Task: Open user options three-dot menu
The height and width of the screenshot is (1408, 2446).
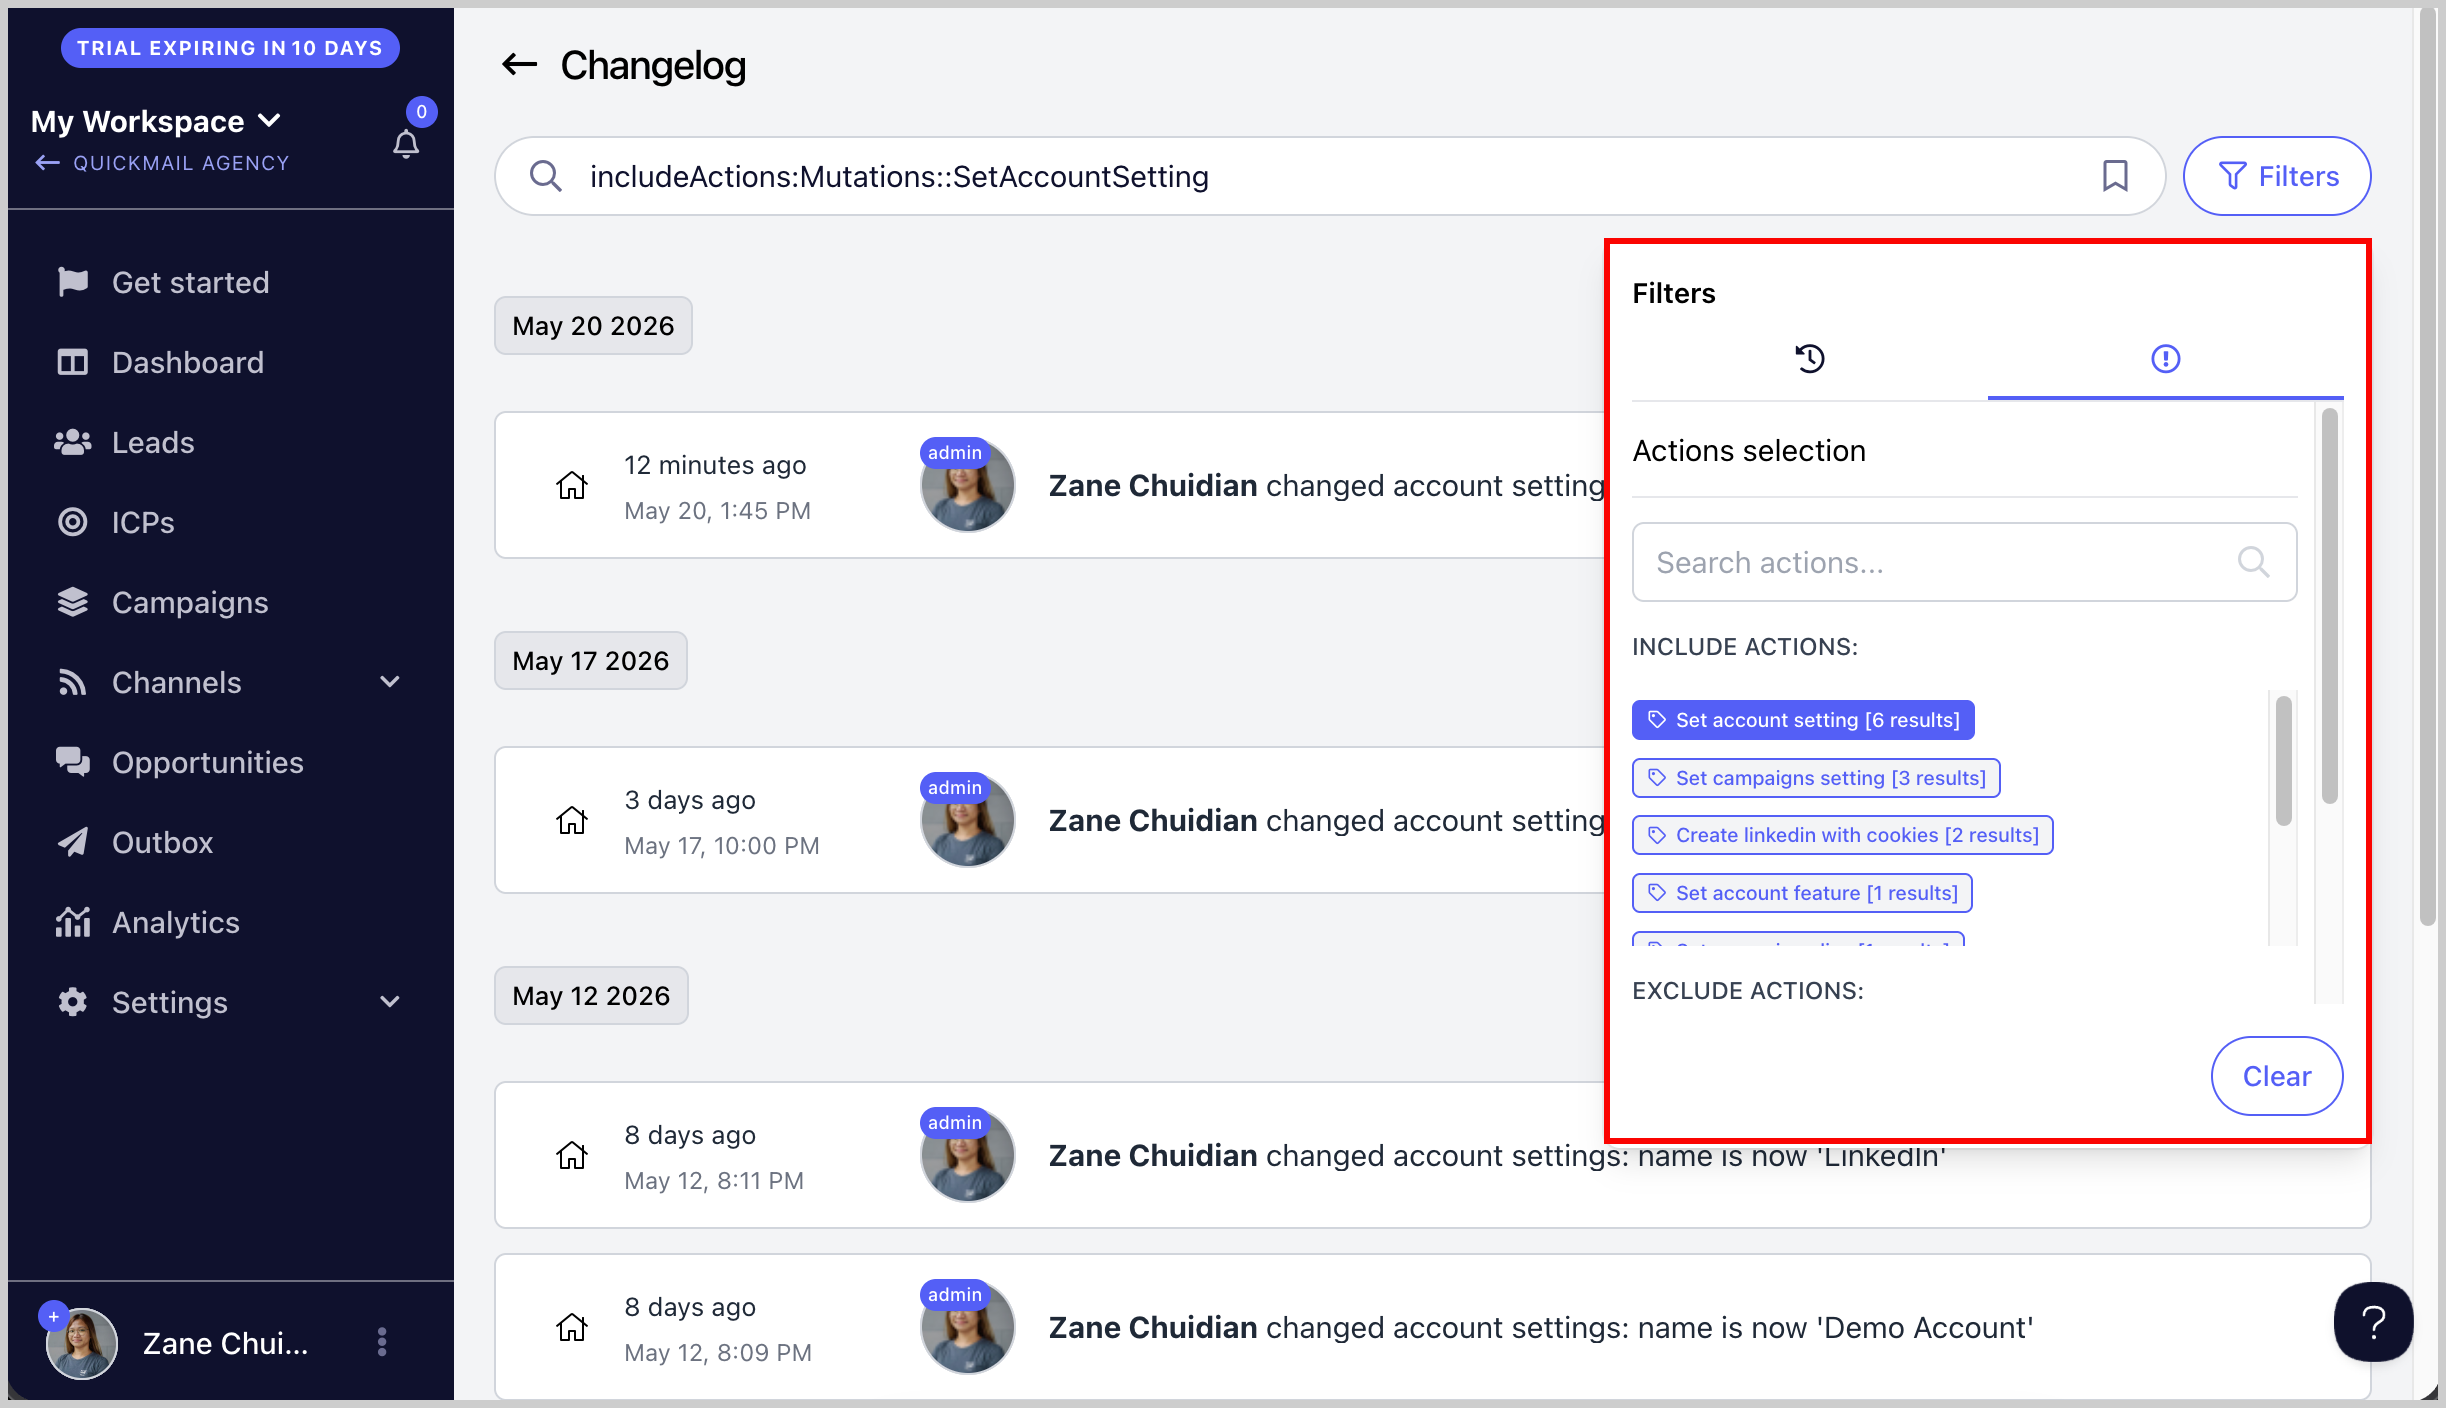Action: [381, 1342]
